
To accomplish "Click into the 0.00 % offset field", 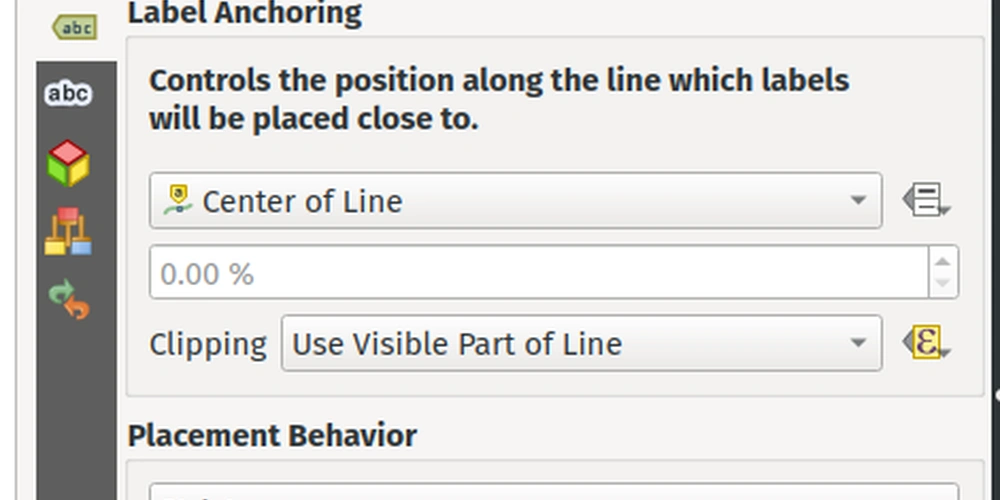I will click(539, 272).
